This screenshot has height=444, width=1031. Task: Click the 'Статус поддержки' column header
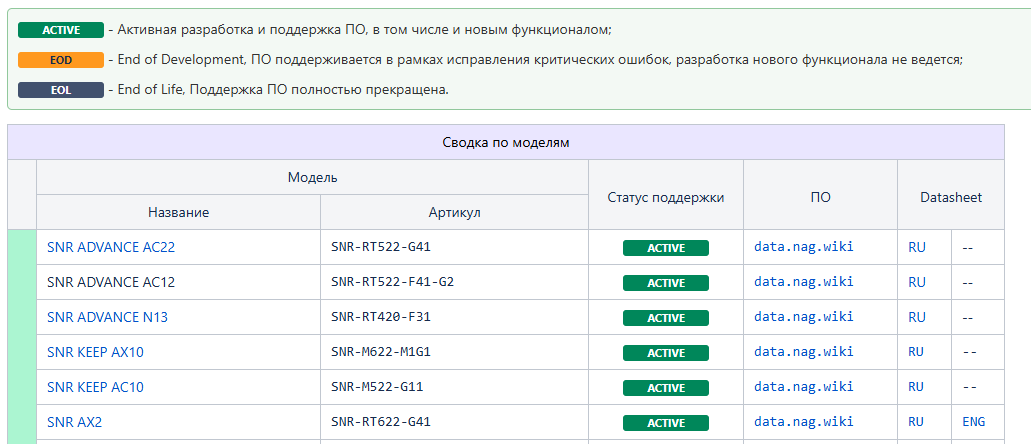665,197
